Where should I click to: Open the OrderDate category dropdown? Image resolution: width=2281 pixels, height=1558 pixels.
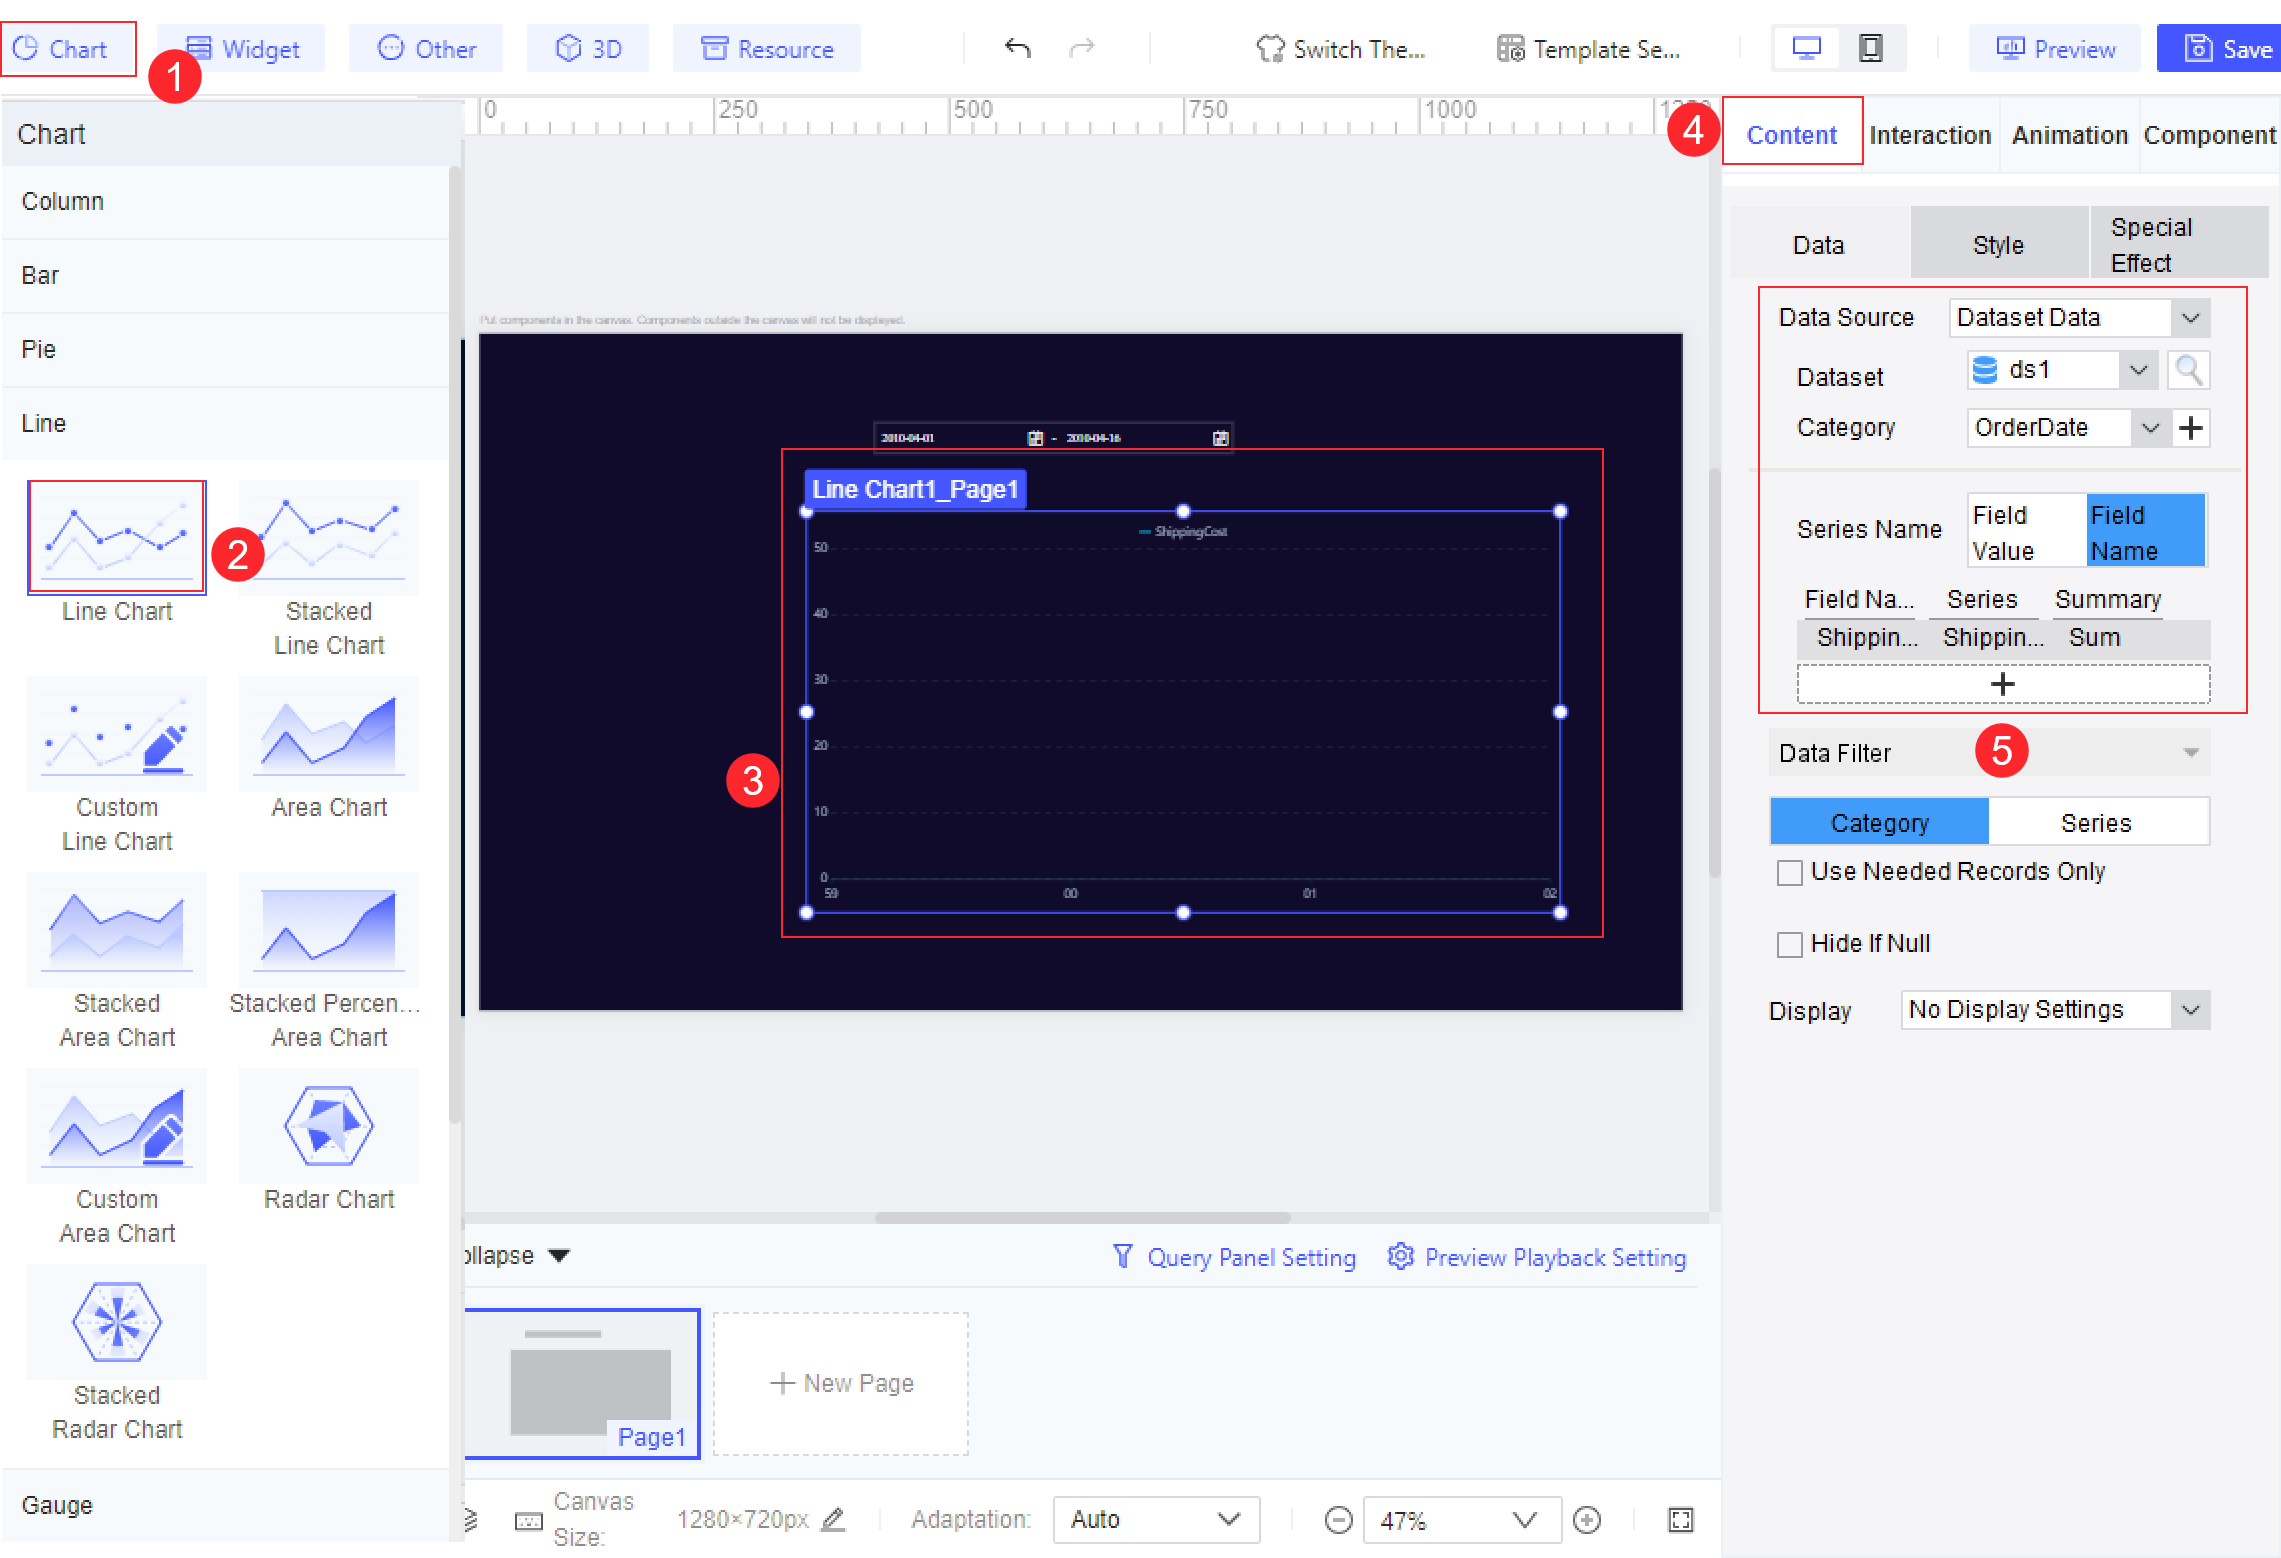[2067, 428]
